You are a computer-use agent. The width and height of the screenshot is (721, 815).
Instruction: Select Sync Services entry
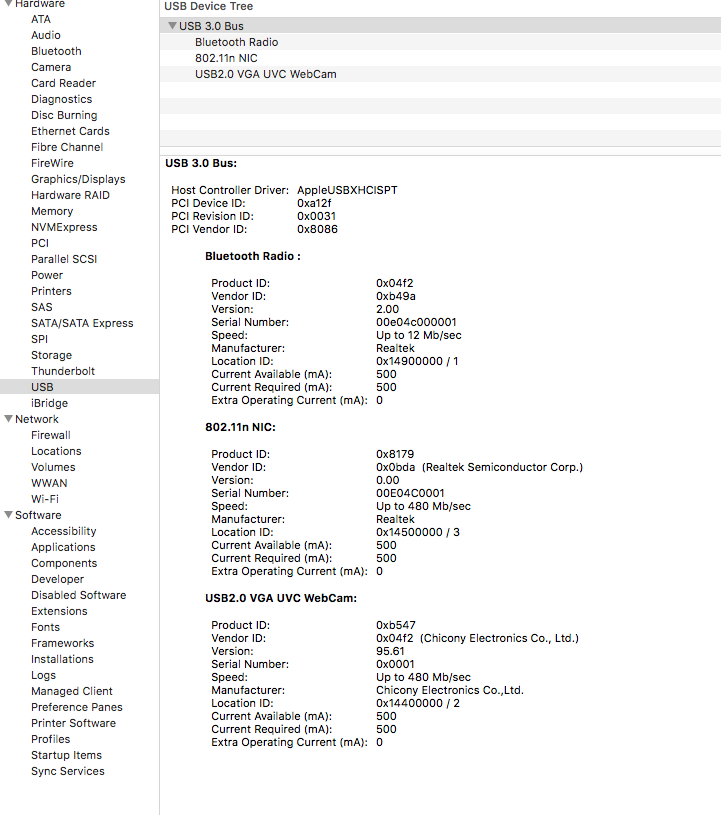[68, 771]
